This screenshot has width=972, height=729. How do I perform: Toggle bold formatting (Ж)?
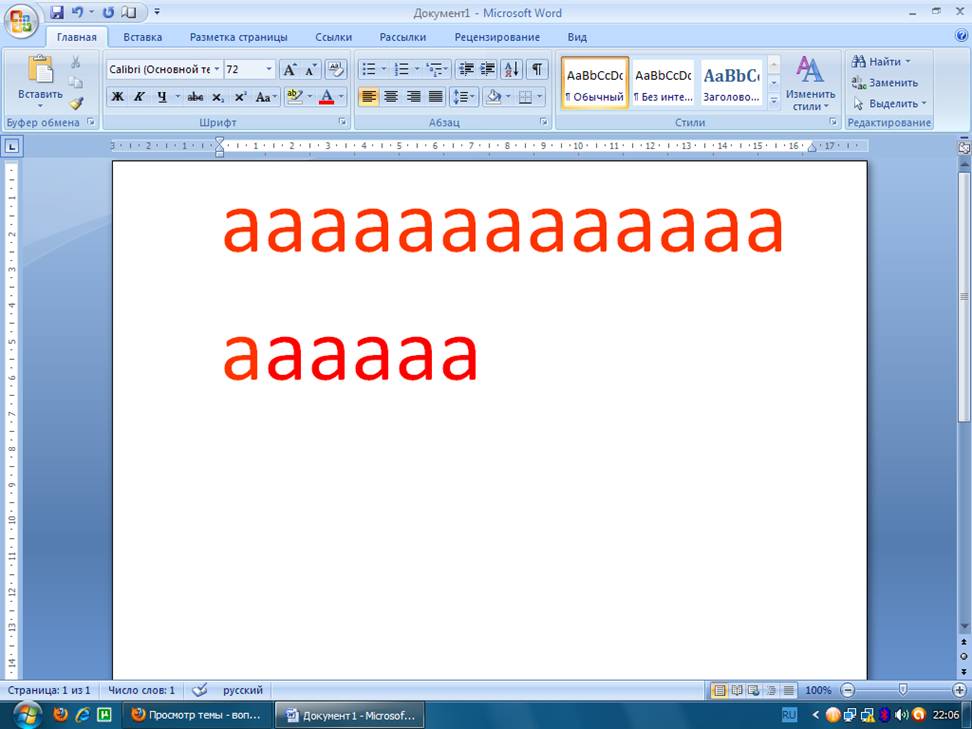click(x=117, y=97)
